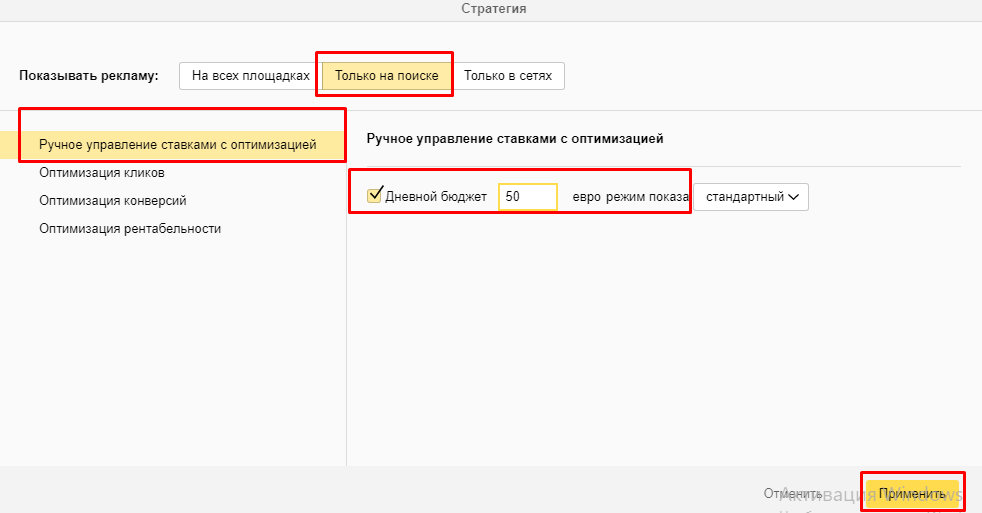
Task: Click the daily budget input with 50
Action: (527, 197)
